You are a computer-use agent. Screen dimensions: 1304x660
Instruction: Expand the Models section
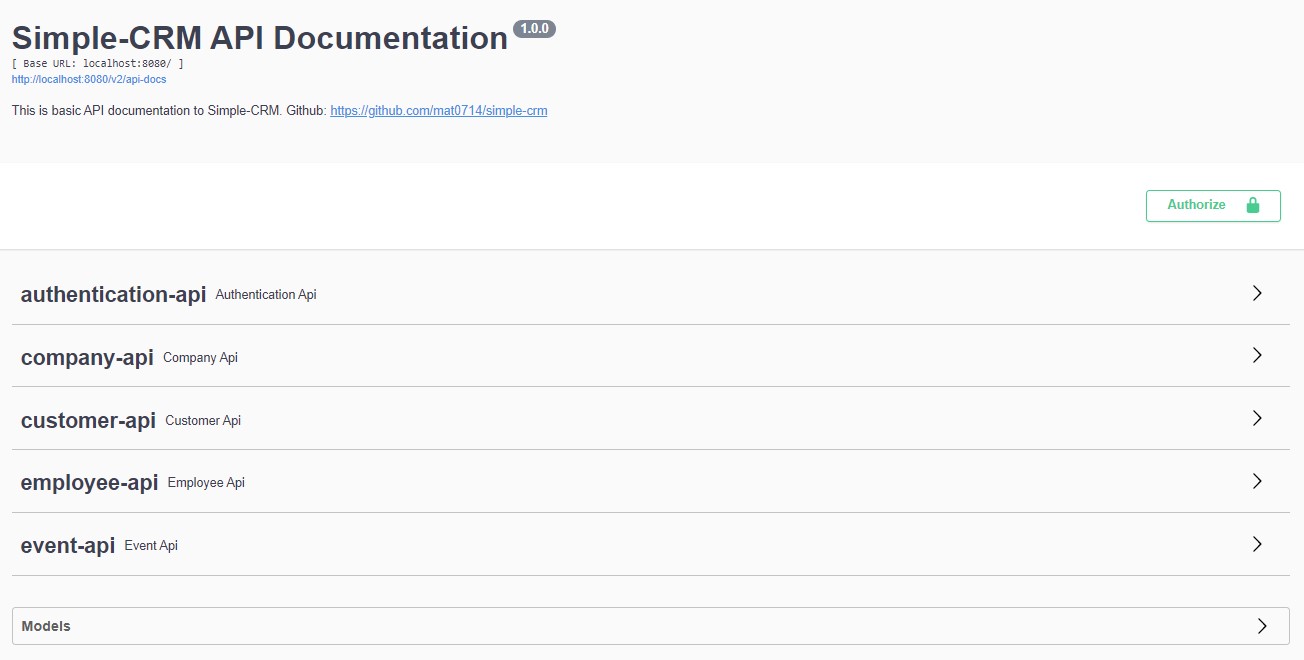[x=46, y=625]
